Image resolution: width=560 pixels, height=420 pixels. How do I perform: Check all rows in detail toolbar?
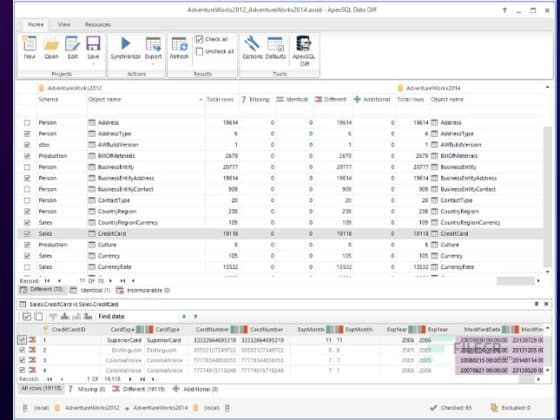(27, 316)
